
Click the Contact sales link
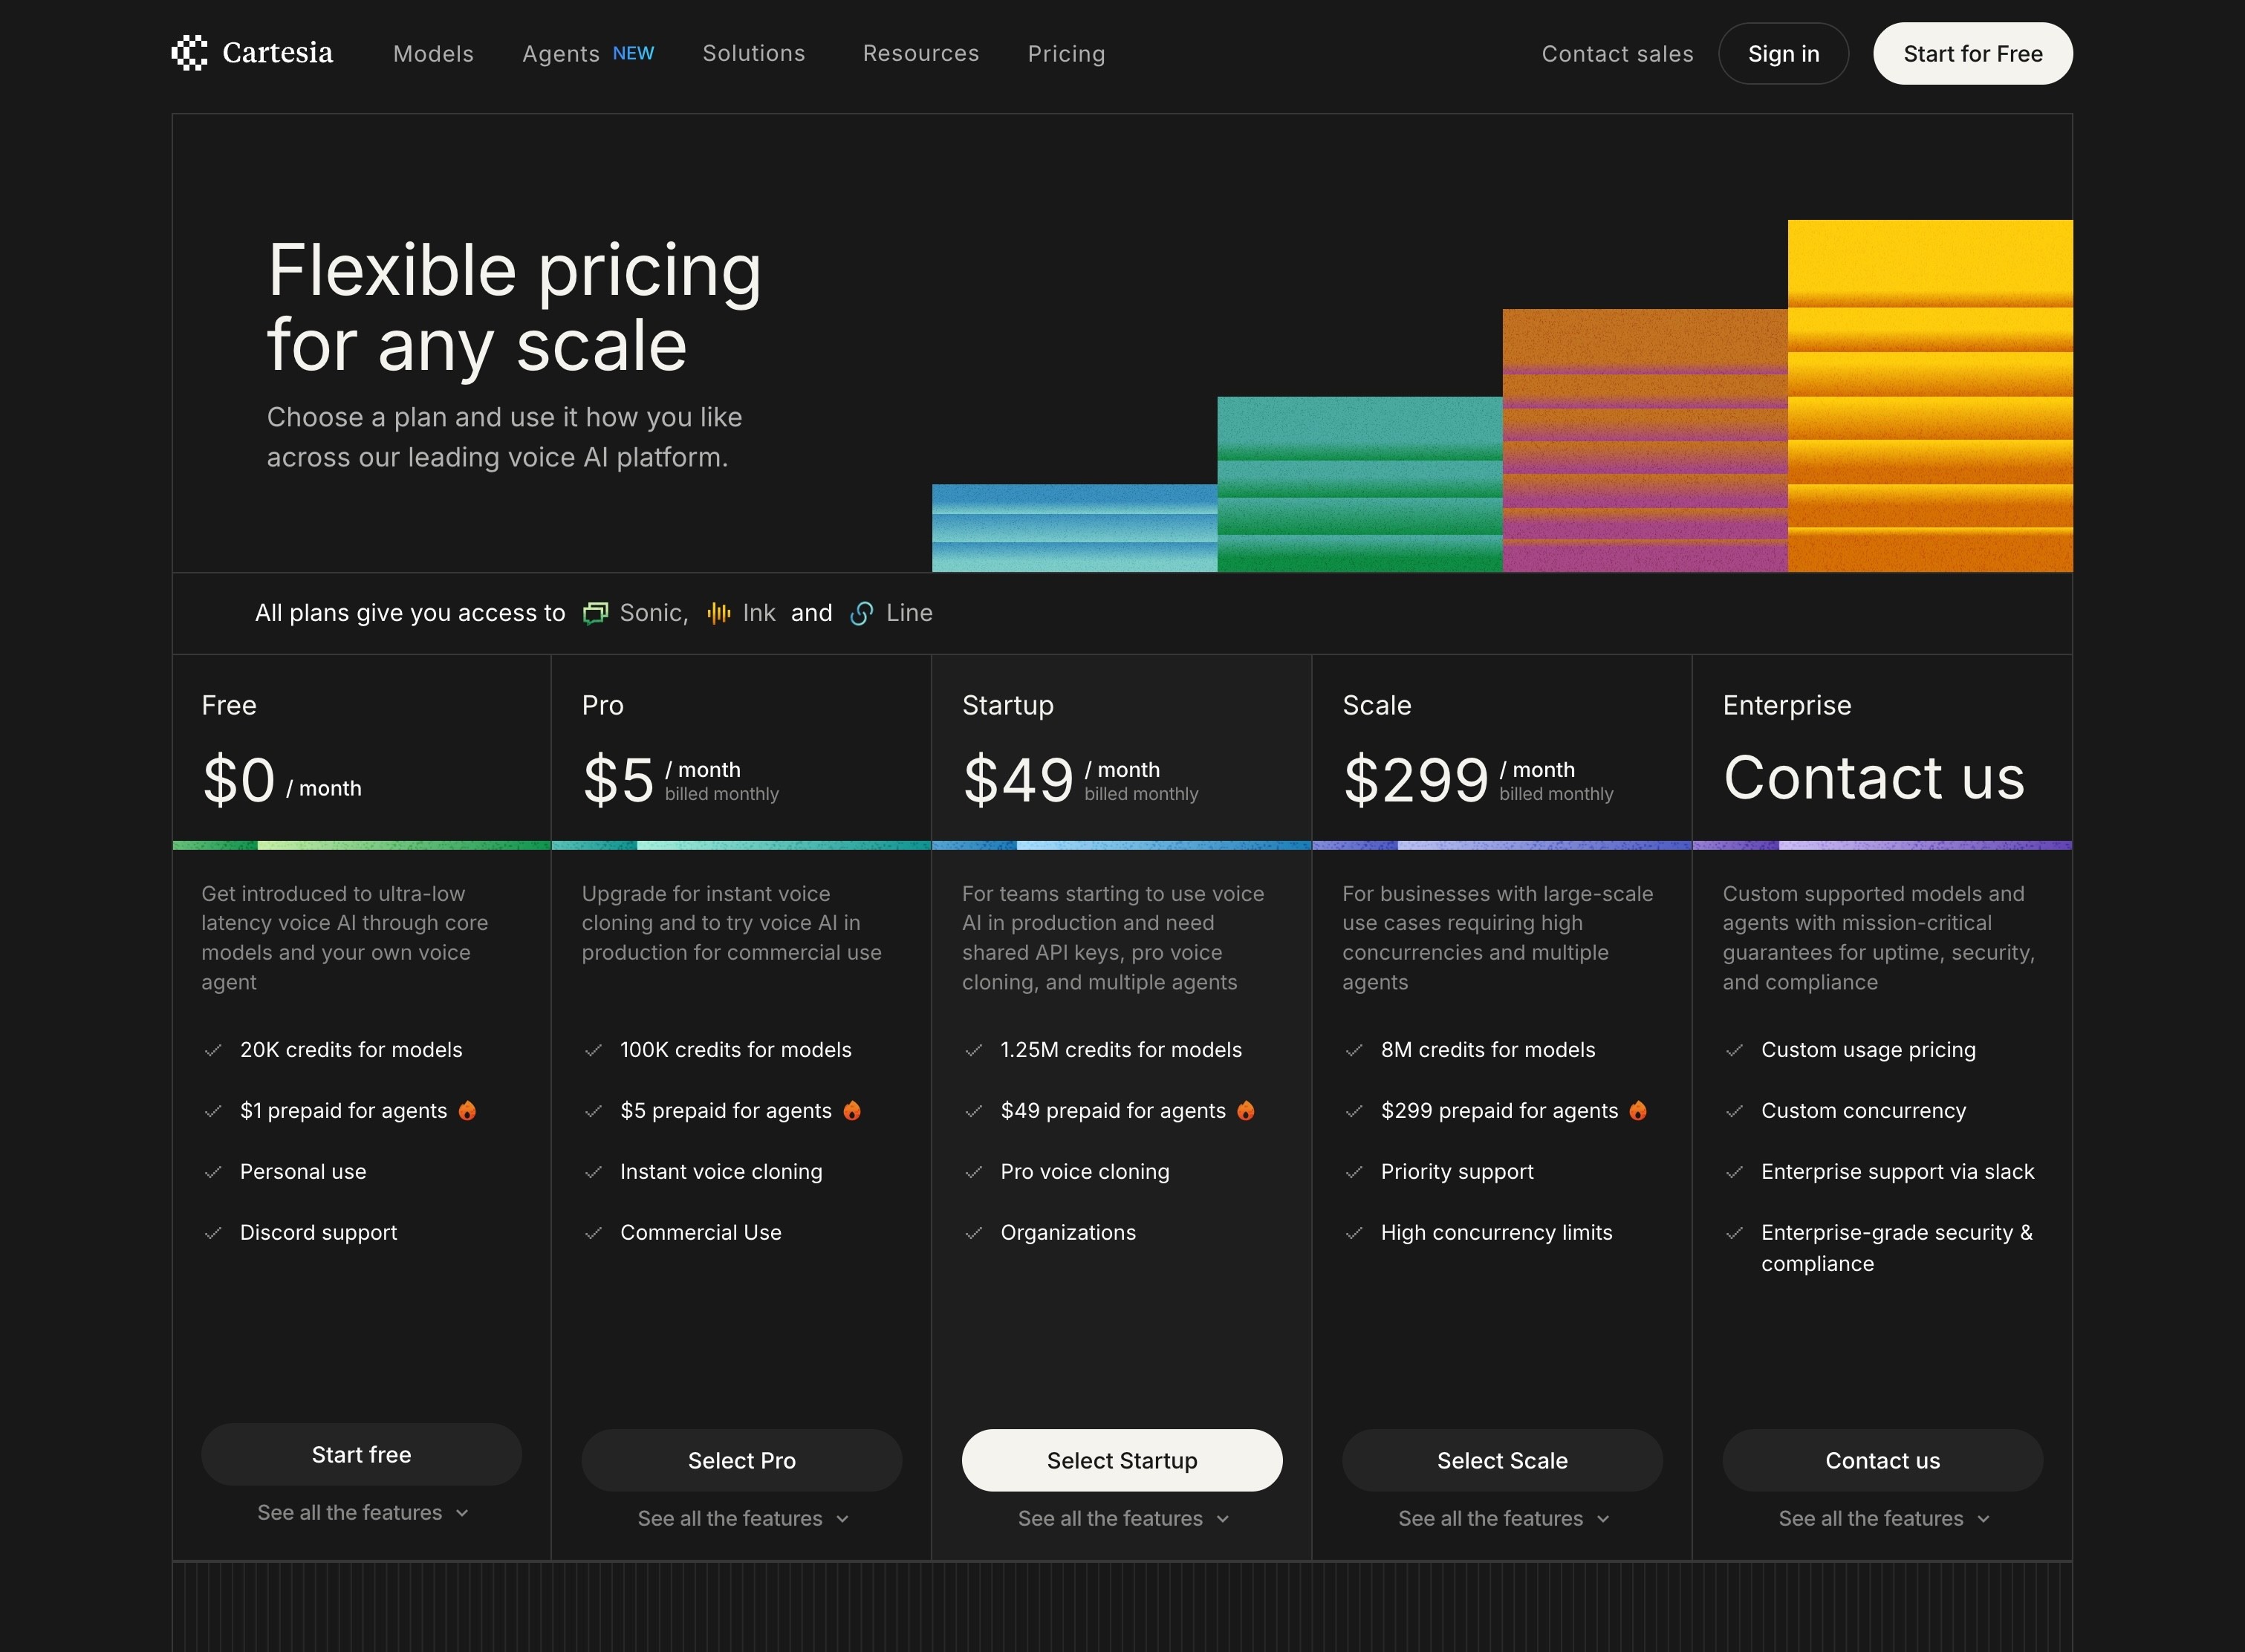pyautogui.click(x=1617, y=54)
